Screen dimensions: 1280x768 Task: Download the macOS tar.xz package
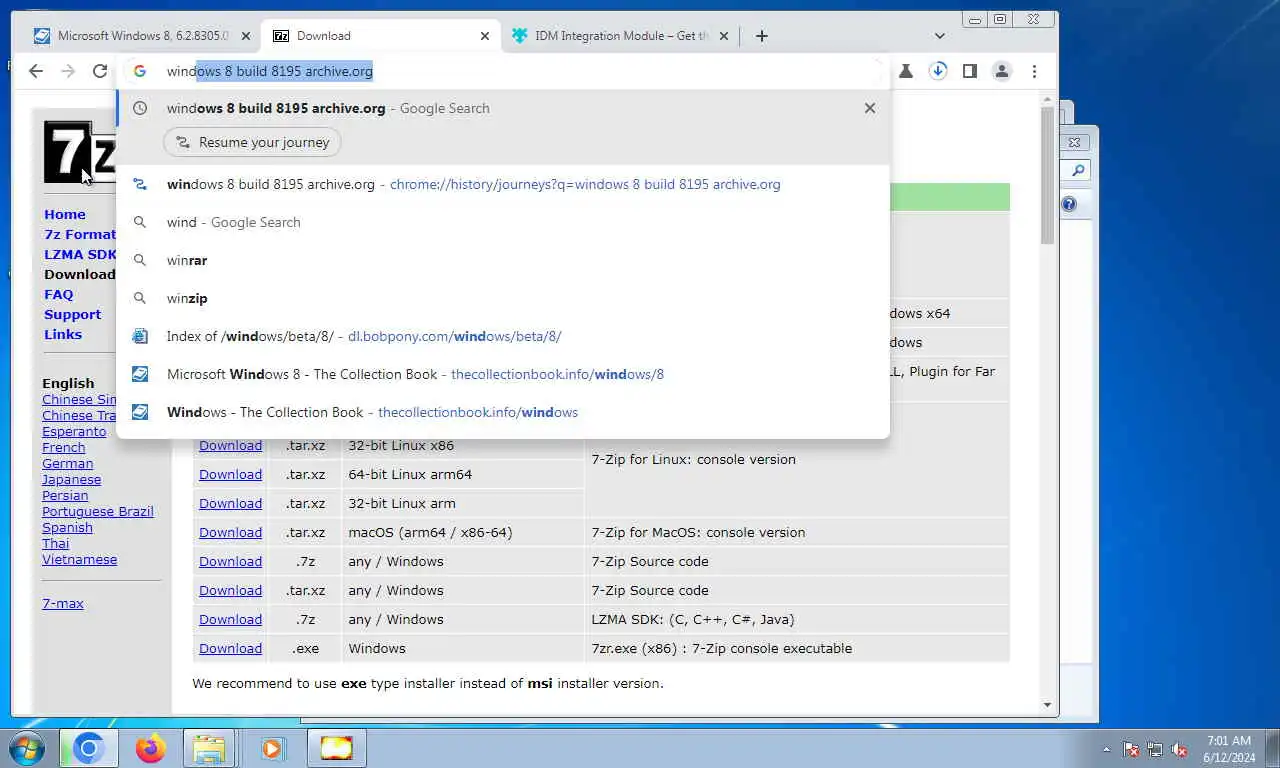coord(230,532)
